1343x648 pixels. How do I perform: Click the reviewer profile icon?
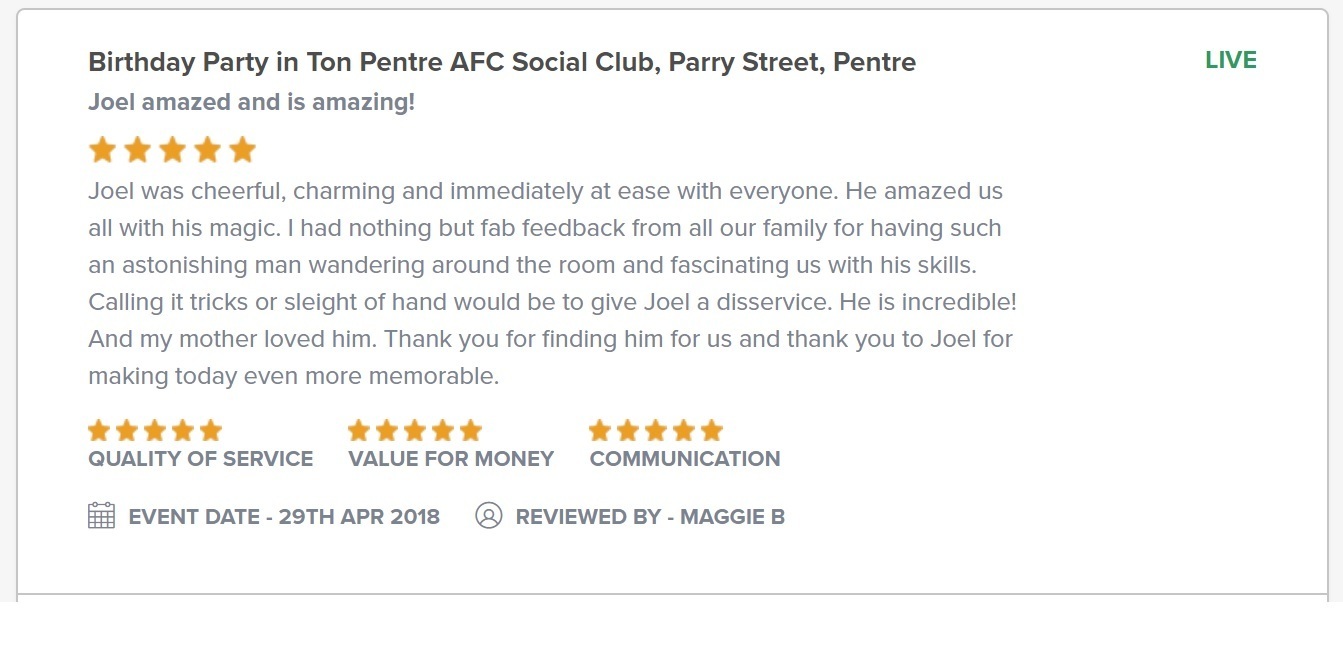488,516
